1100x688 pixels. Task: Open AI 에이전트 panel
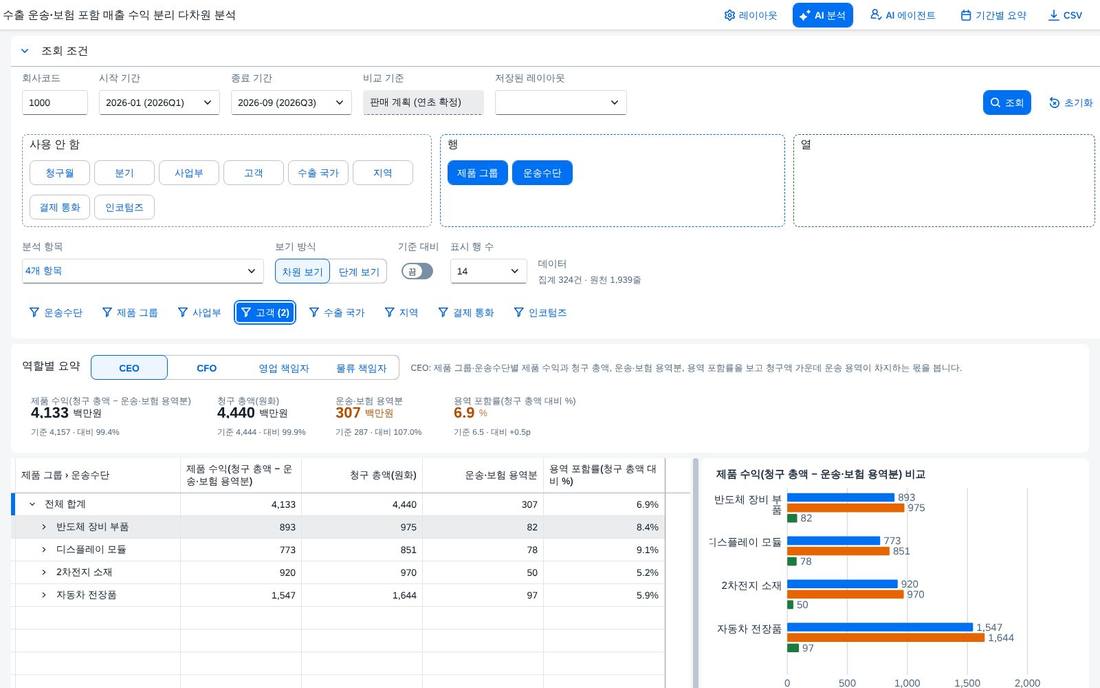(x=902, y=15)
